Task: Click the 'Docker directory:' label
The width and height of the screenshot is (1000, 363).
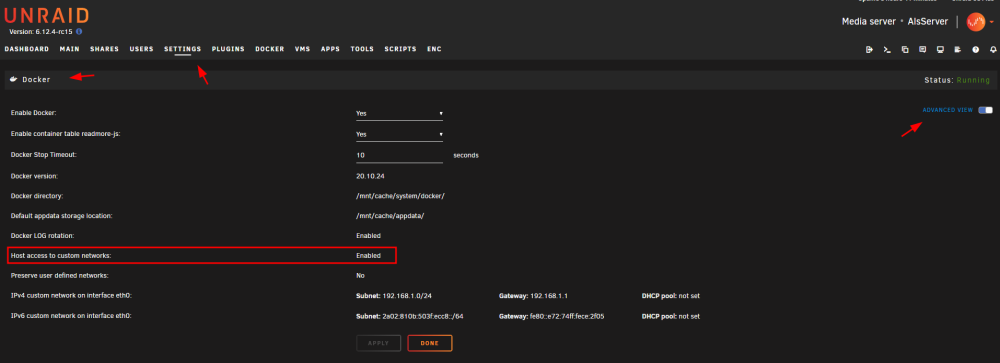Action: 37,196
